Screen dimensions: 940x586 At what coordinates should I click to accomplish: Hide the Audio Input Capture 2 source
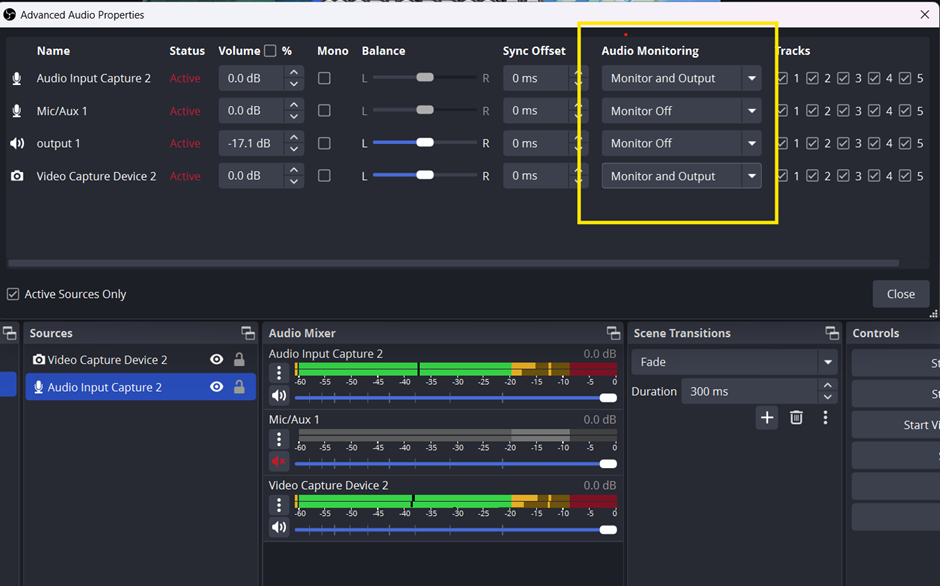[216, 387]
